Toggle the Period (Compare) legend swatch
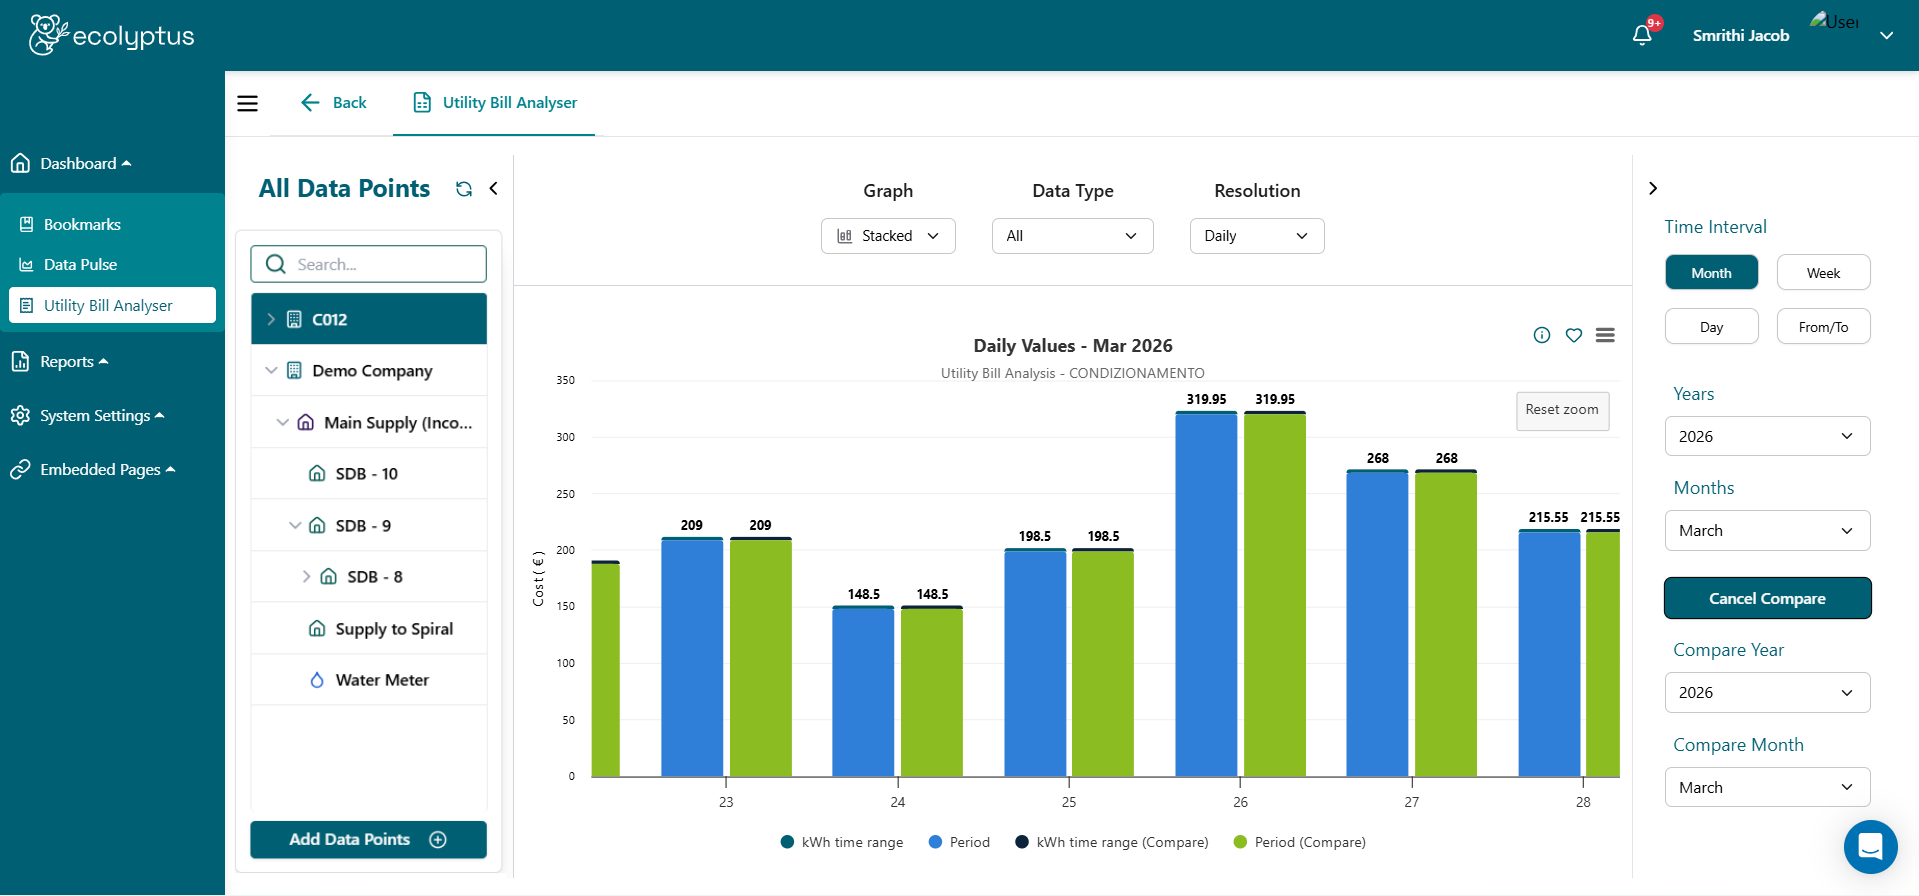The image size is (1919, 896). tap(1240, 842)
